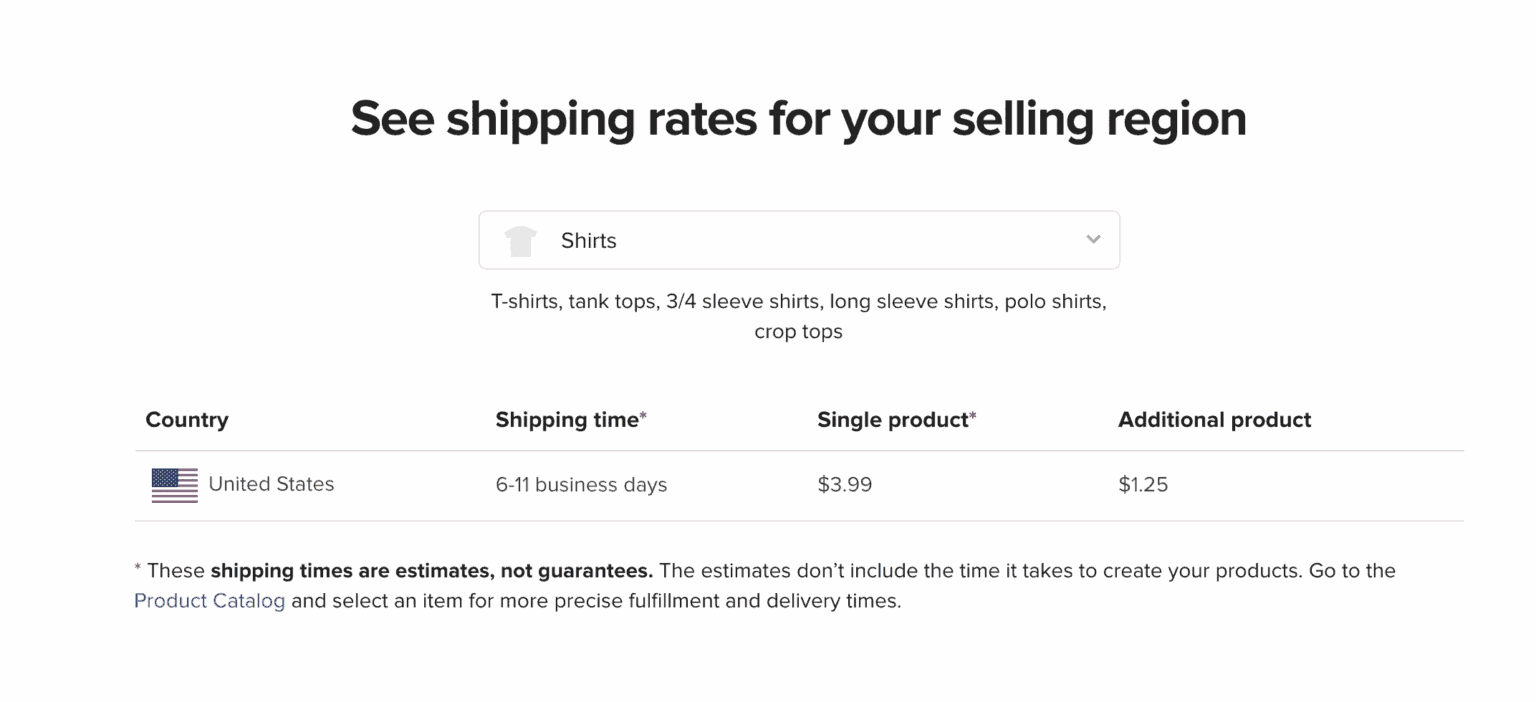Click the shirt types description text

798,302
